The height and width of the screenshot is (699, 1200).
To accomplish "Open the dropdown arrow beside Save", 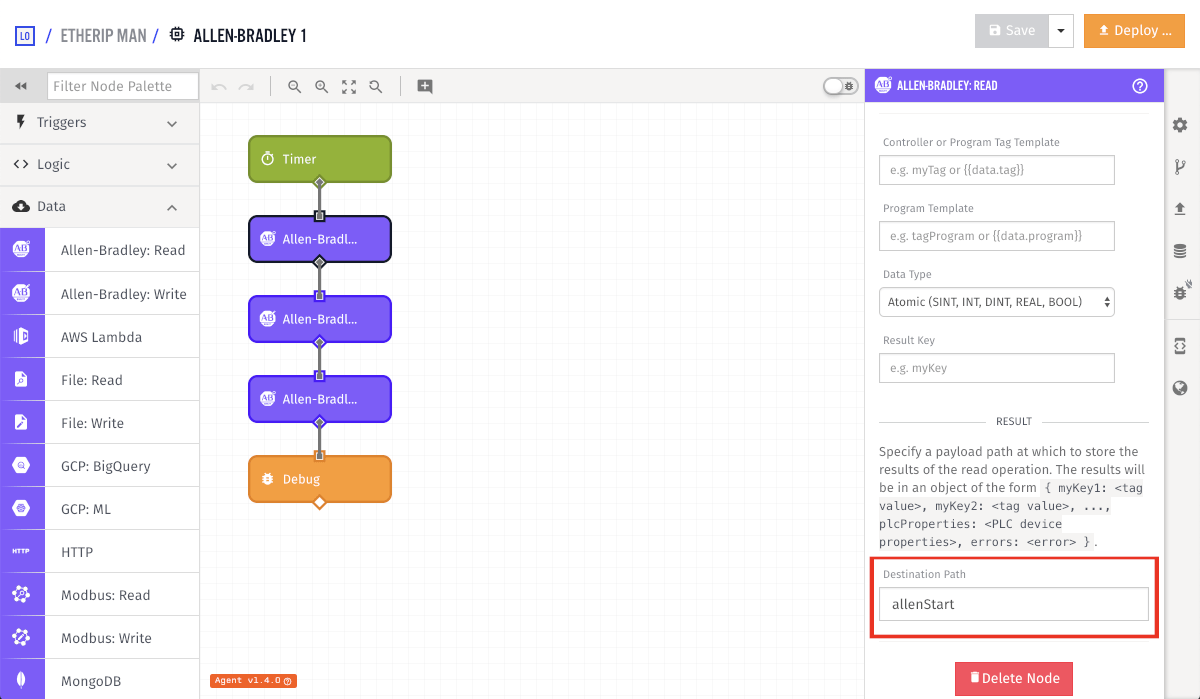I will click(1061, 31).
